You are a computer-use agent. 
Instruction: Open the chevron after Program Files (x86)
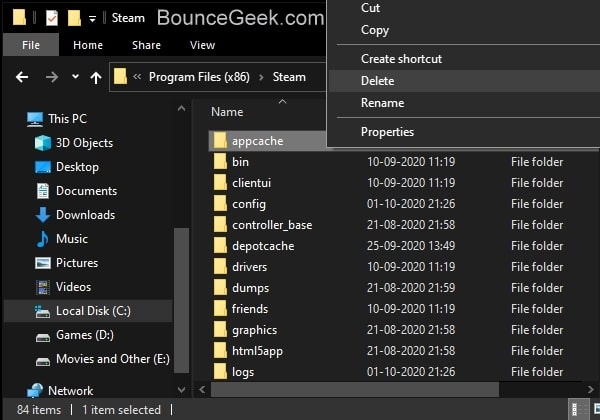261,77
